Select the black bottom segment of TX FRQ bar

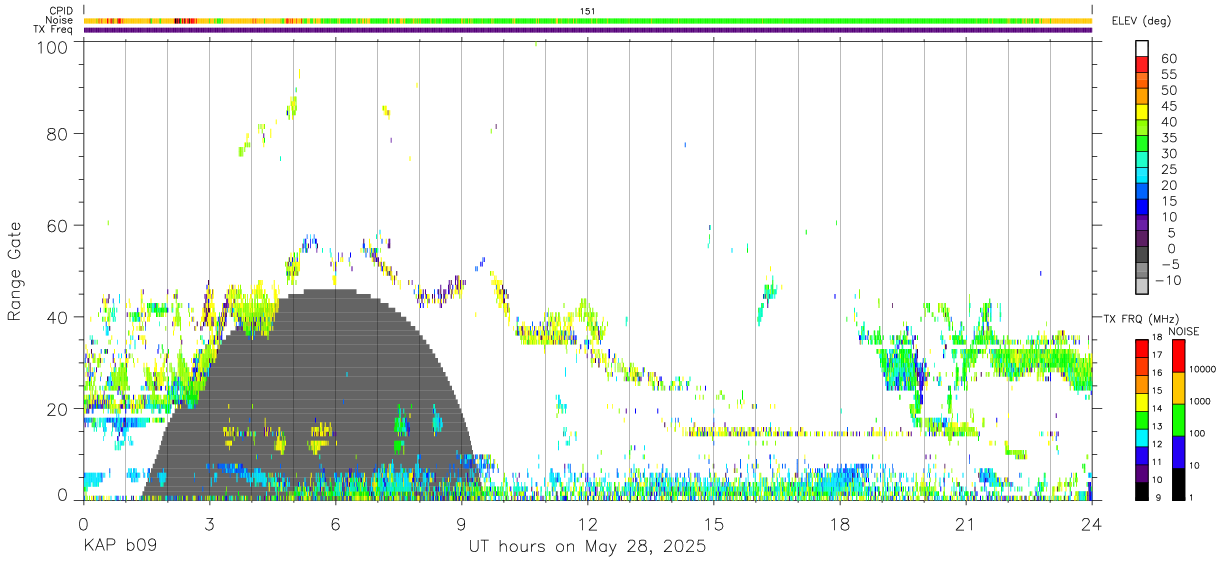pos(1141,492)
